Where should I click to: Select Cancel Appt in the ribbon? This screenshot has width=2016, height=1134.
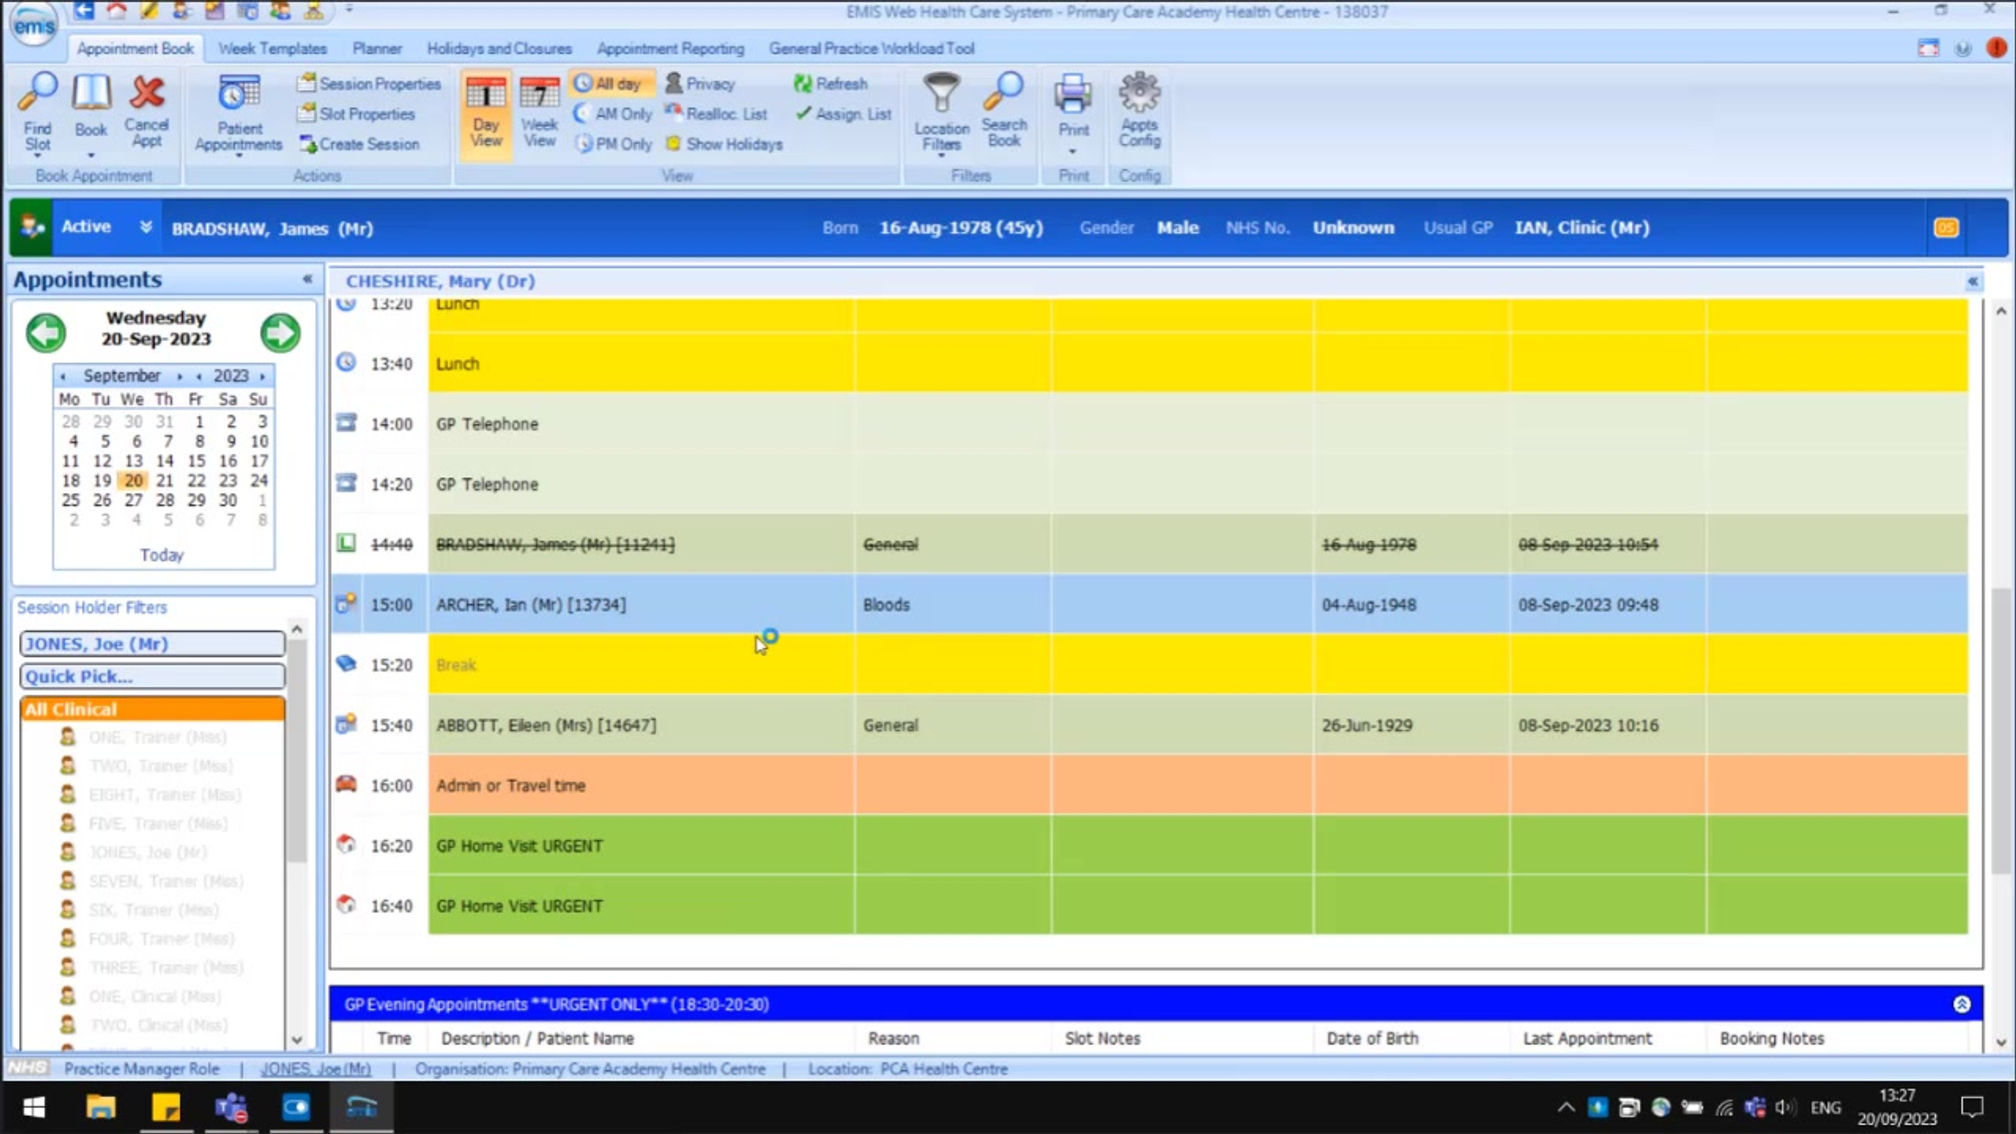146,111
